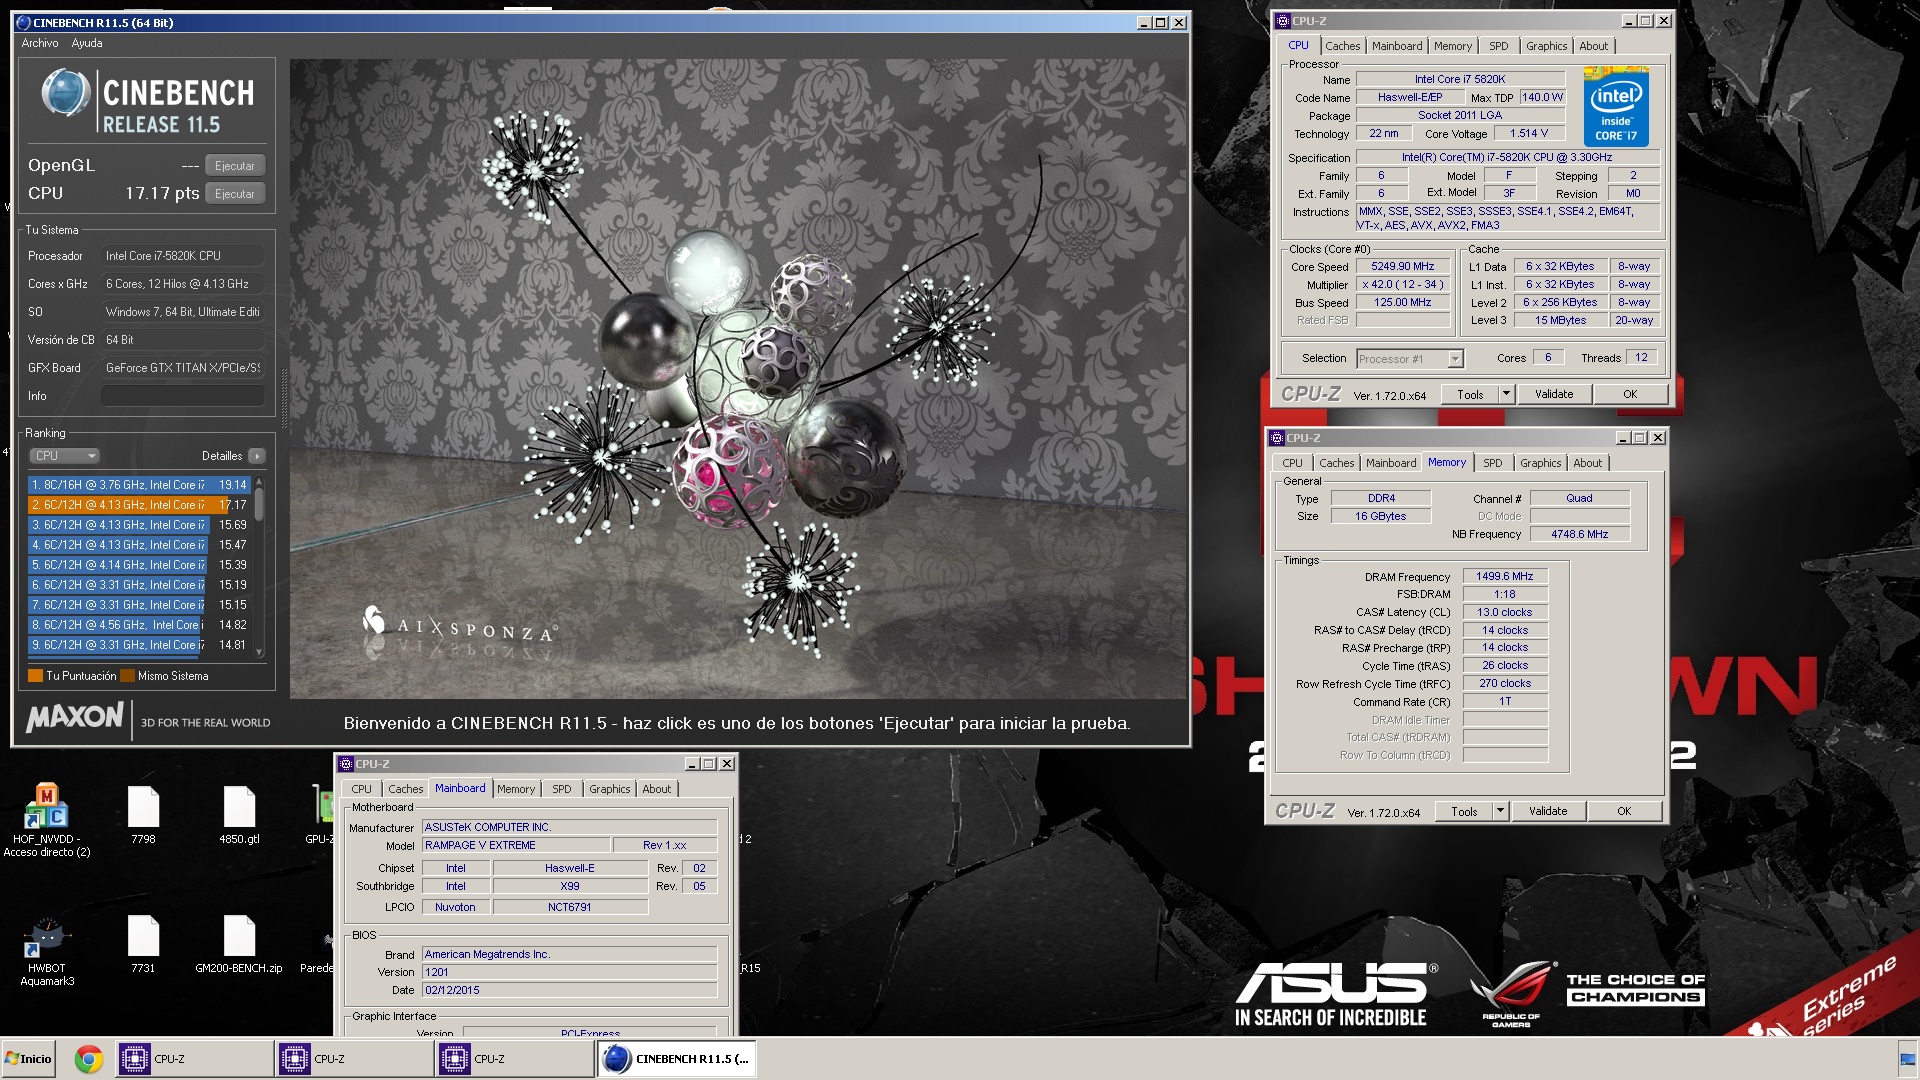This screenshot has height=1080, width=1920.
Task: Click the Info input field
Action: (x=183, y=396)
